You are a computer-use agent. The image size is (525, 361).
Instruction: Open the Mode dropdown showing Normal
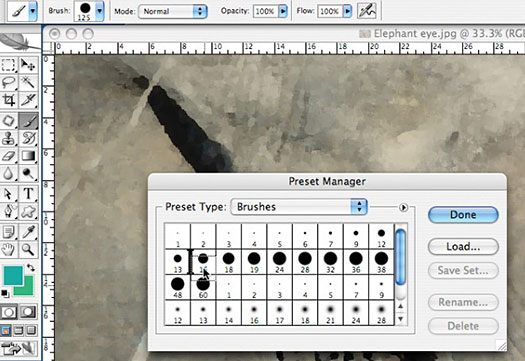pyautogui.click(x=173, y=11)
